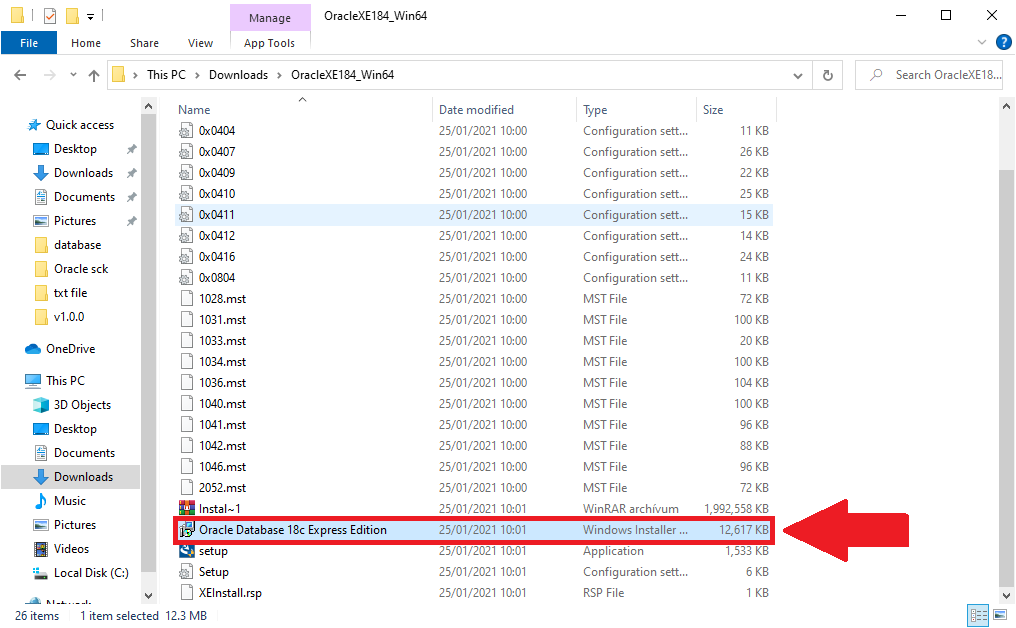This screenshot has width=1016, height=628.
Task: Open the Customize Quick Access Toolbar dropdown
Action: pyautogui.click(x=91, y=16)
